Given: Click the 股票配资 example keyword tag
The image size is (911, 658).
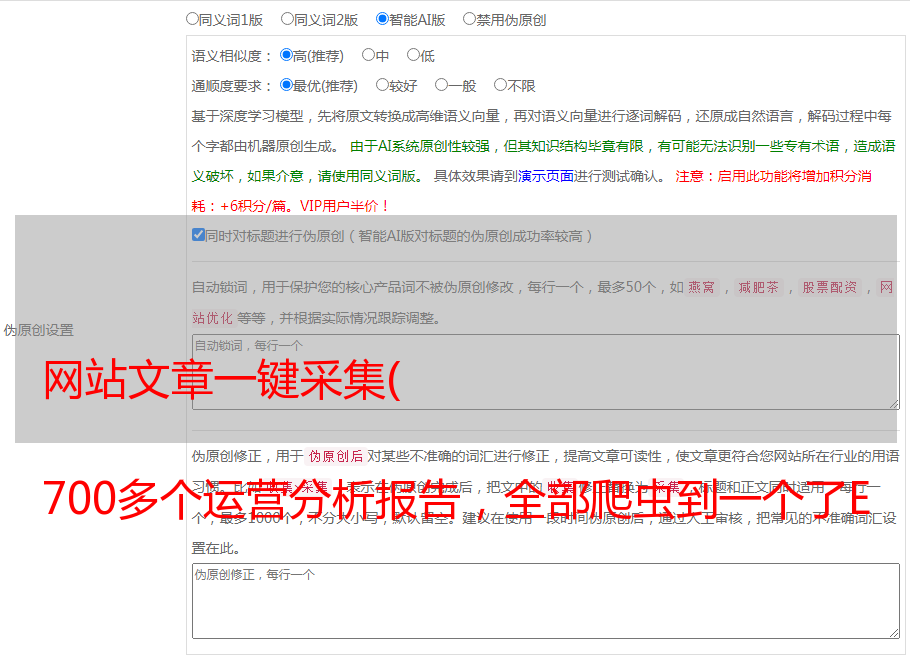Looking at the screenshot, I should point(830,287).
